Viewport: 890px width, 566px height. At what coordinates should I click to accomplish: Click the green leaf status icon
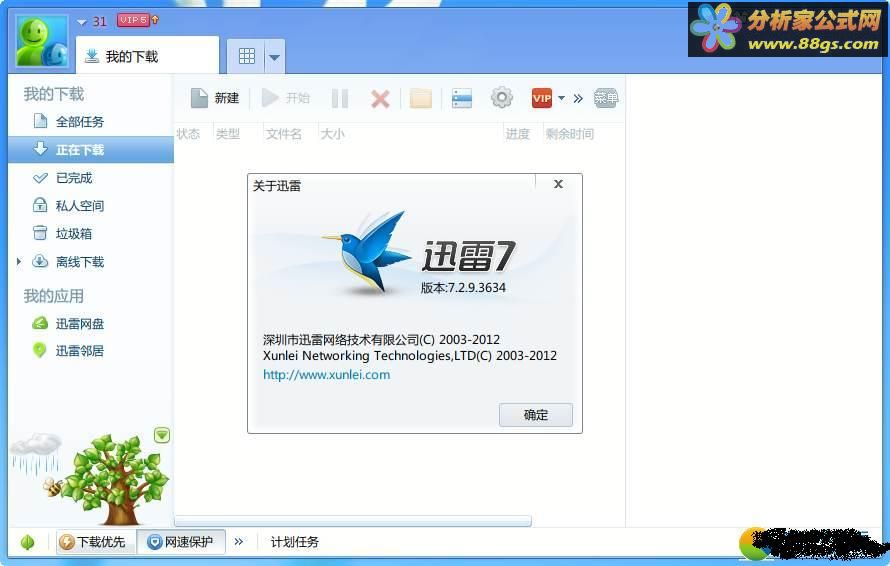point(27,542)
